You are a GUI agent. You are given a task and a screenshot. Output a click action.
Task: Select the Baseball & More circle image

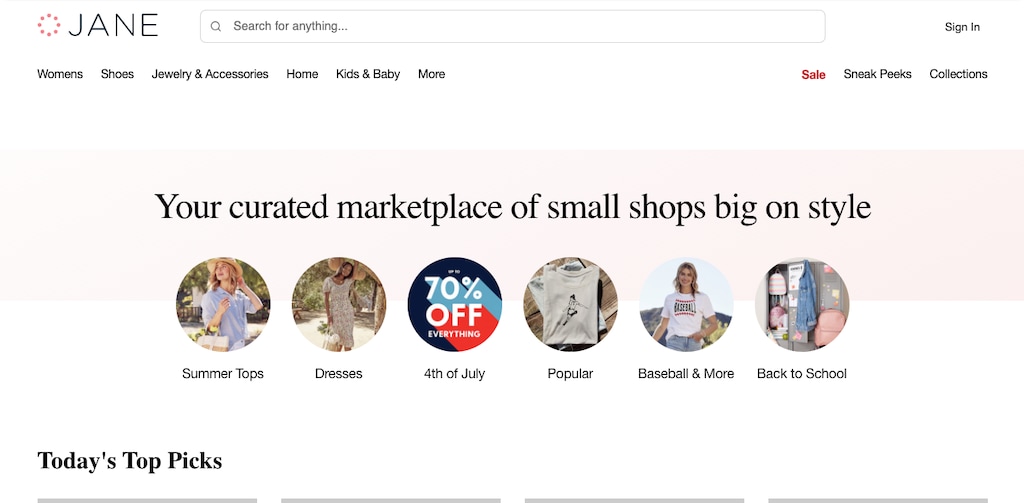(x=686, y=304)
